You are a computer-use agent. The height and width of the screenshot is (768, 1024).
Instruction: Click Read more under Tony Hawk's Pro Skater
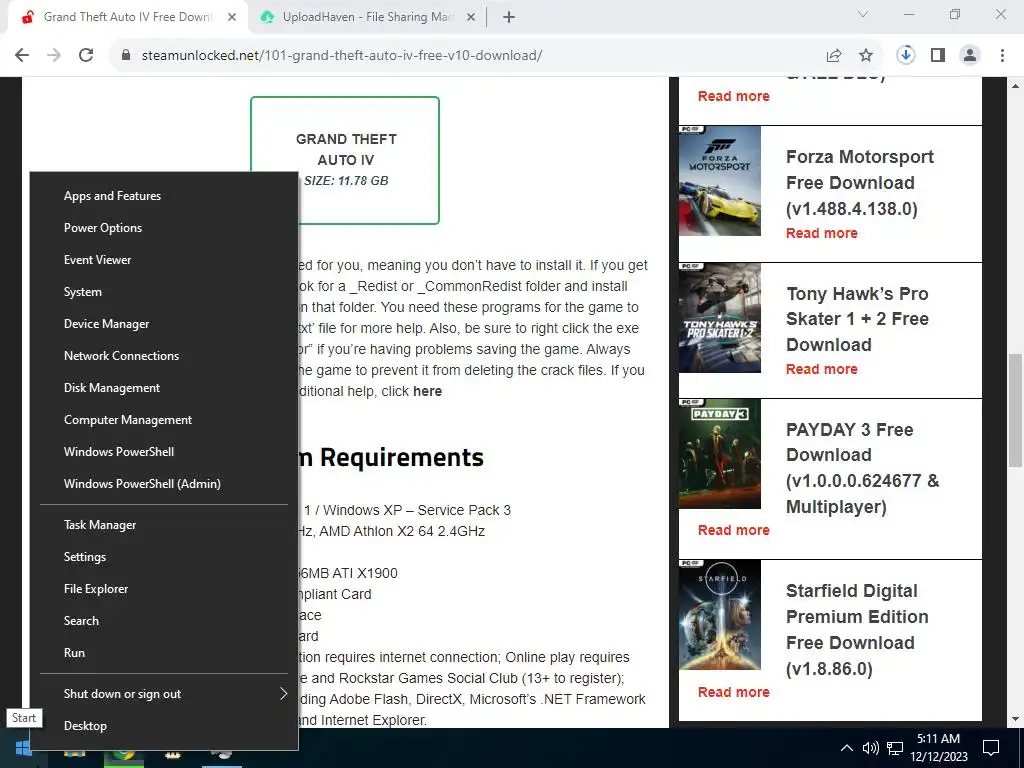click(x=822, y=369)
